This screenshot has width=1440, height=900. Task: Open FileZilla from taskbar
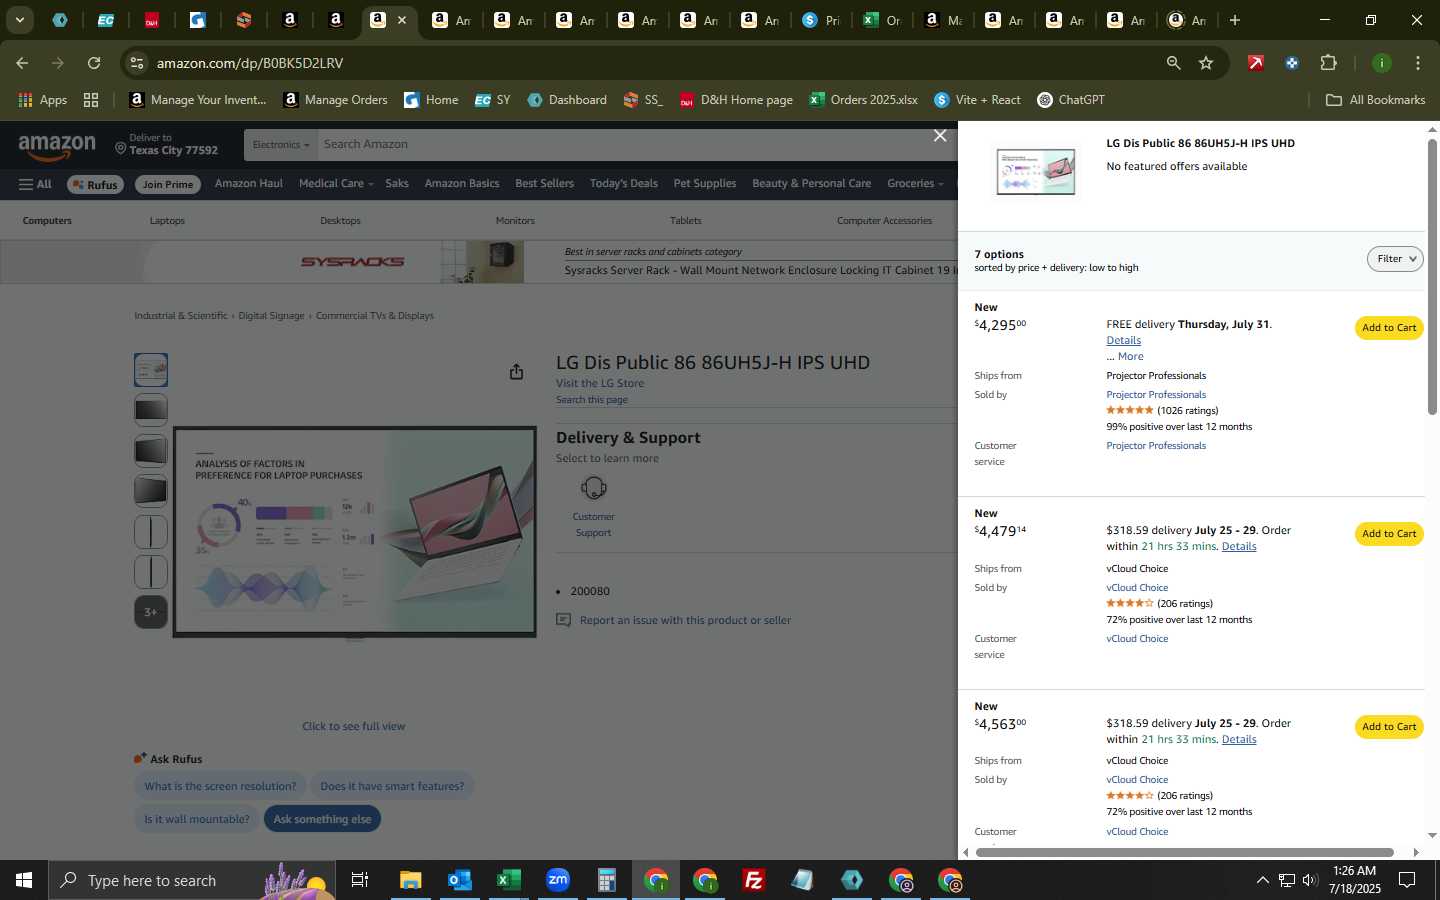pos(754,880)
